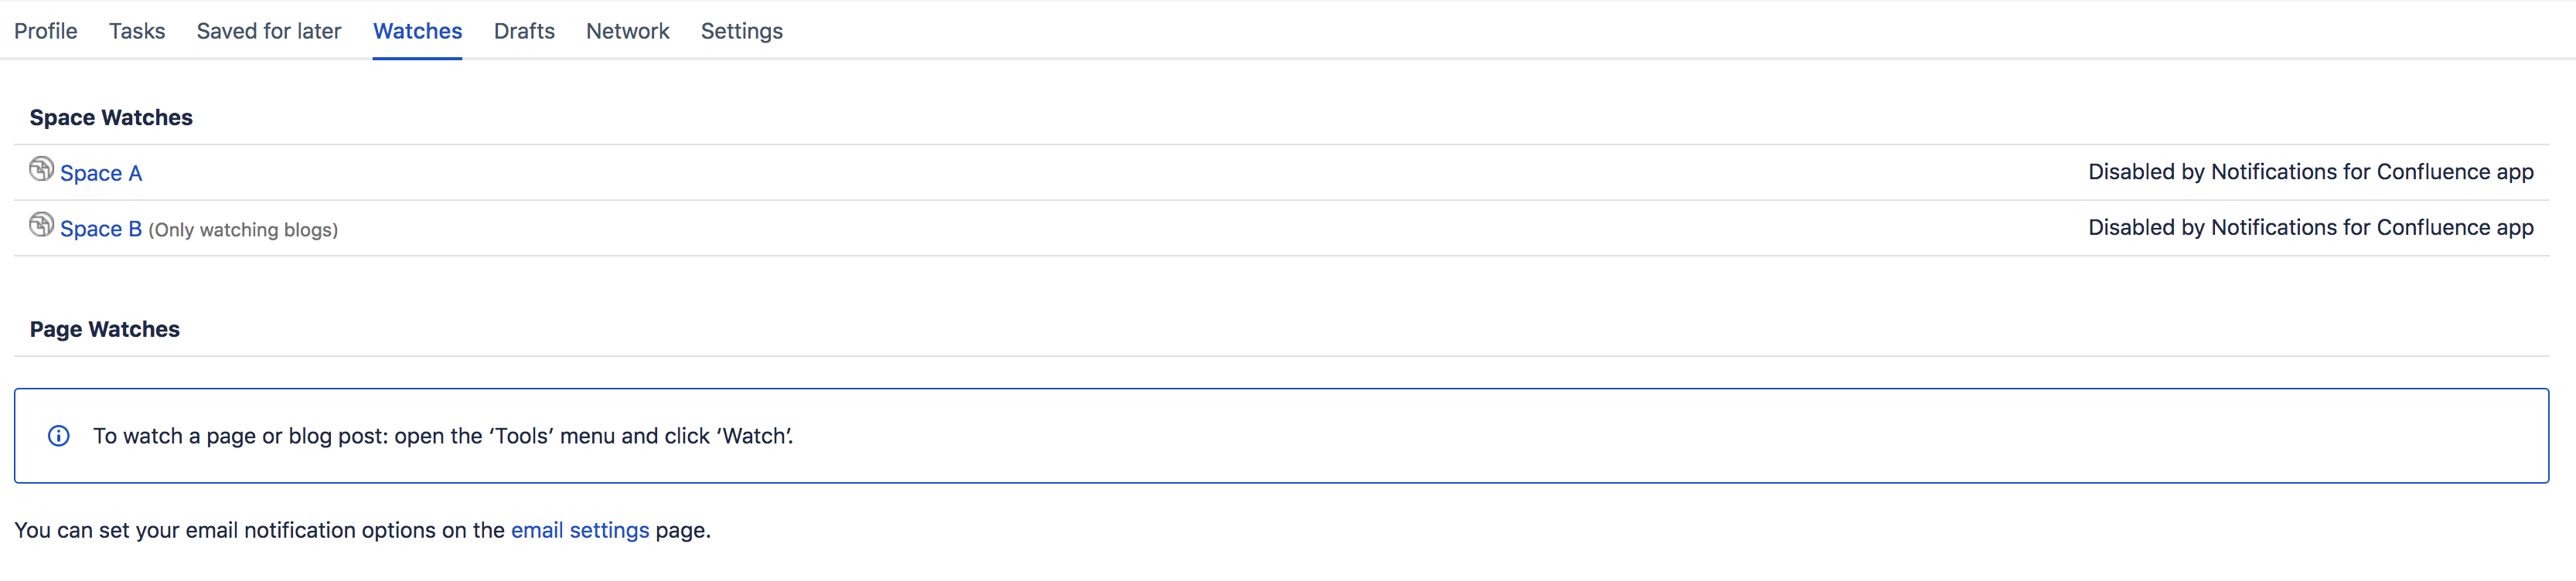The image size is (2576, 581).
Task: Switch to the Network tab
Action: click(x=628, y=31)
